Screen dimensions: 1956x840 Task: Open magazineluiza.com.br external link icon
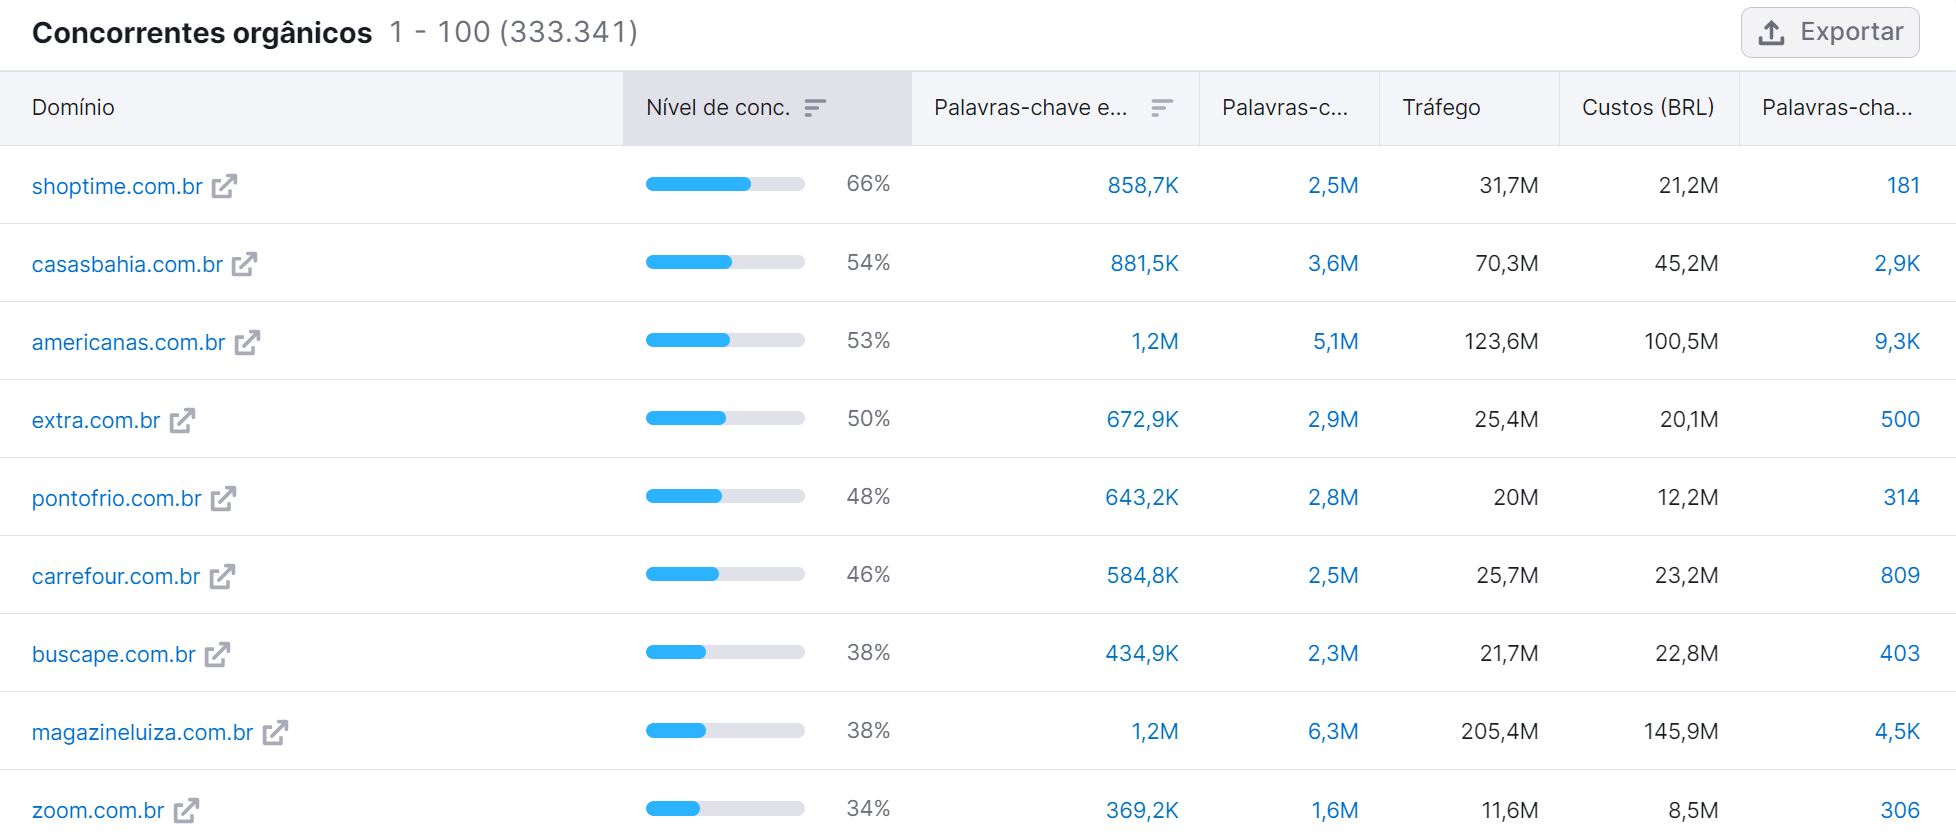(x=275, y=732)
